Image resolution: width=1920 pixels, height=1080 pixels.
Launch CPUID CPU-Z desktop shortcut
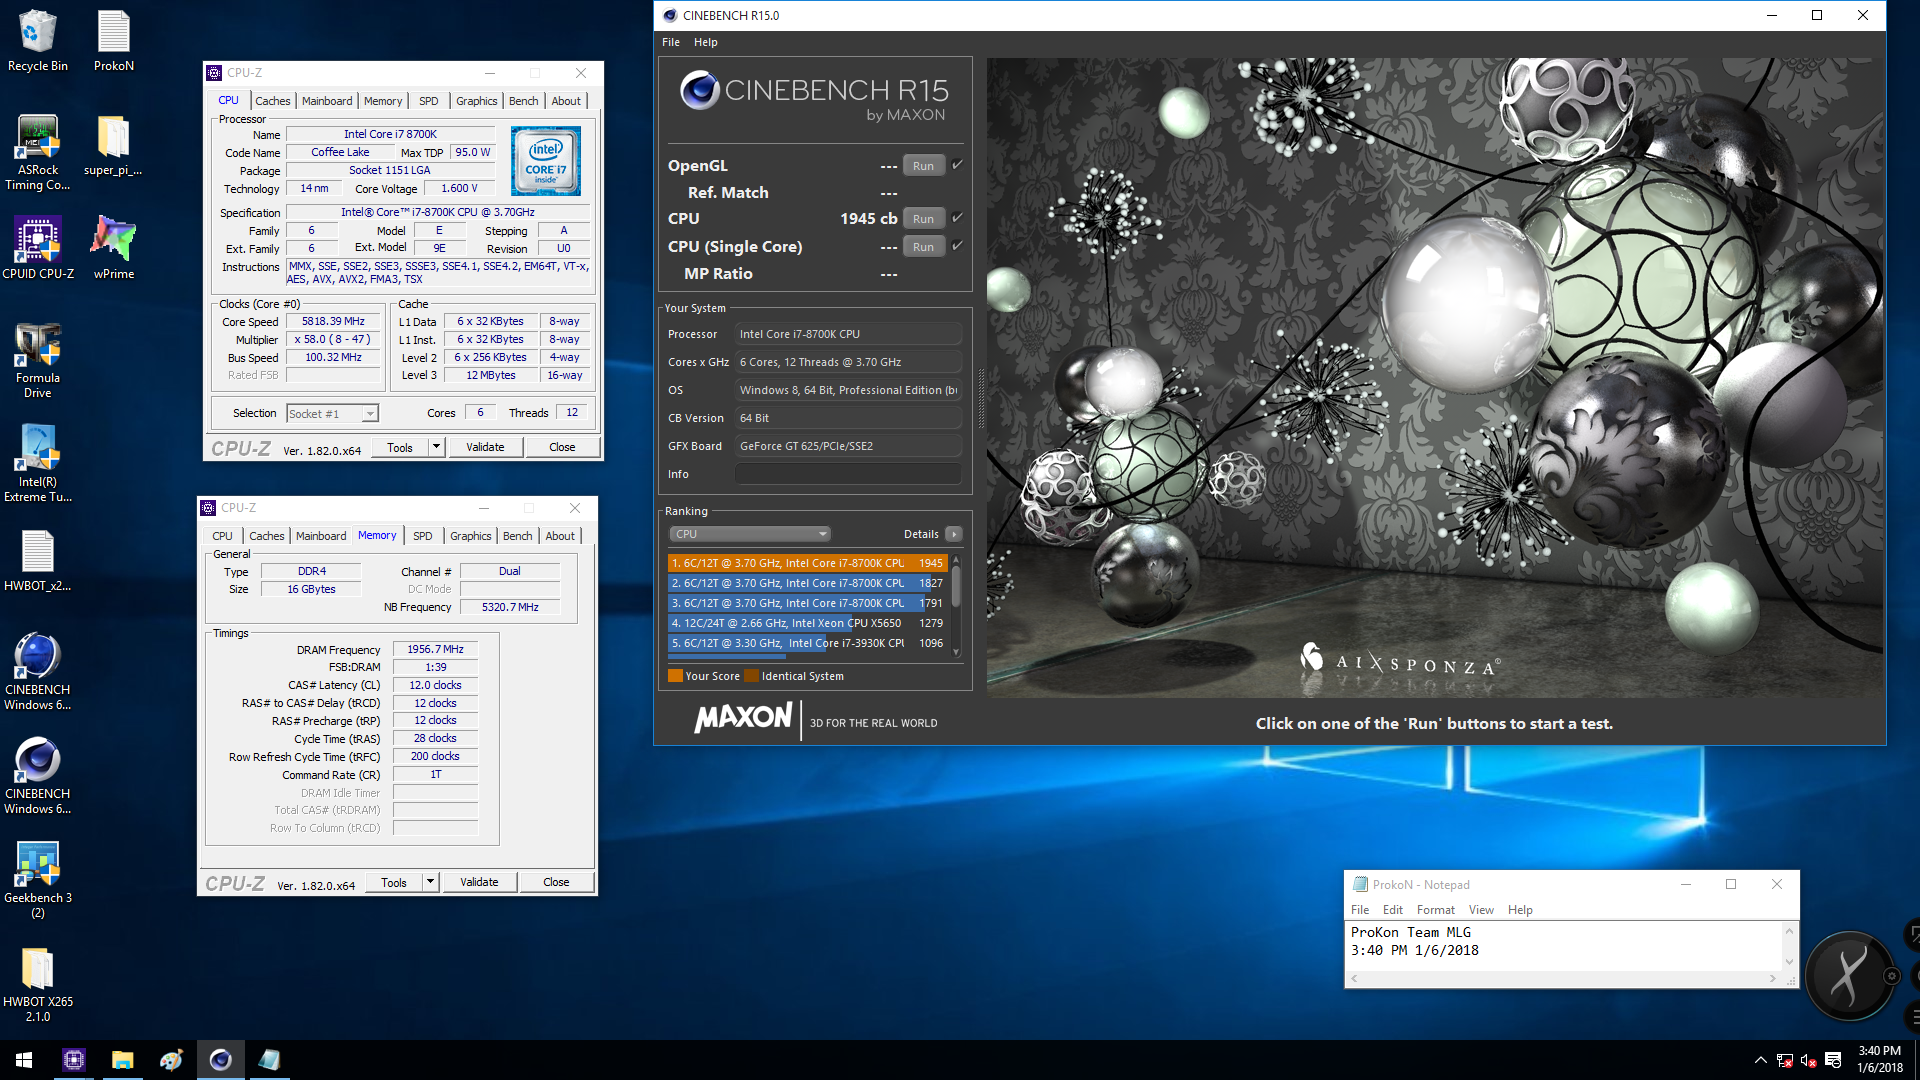38,248
